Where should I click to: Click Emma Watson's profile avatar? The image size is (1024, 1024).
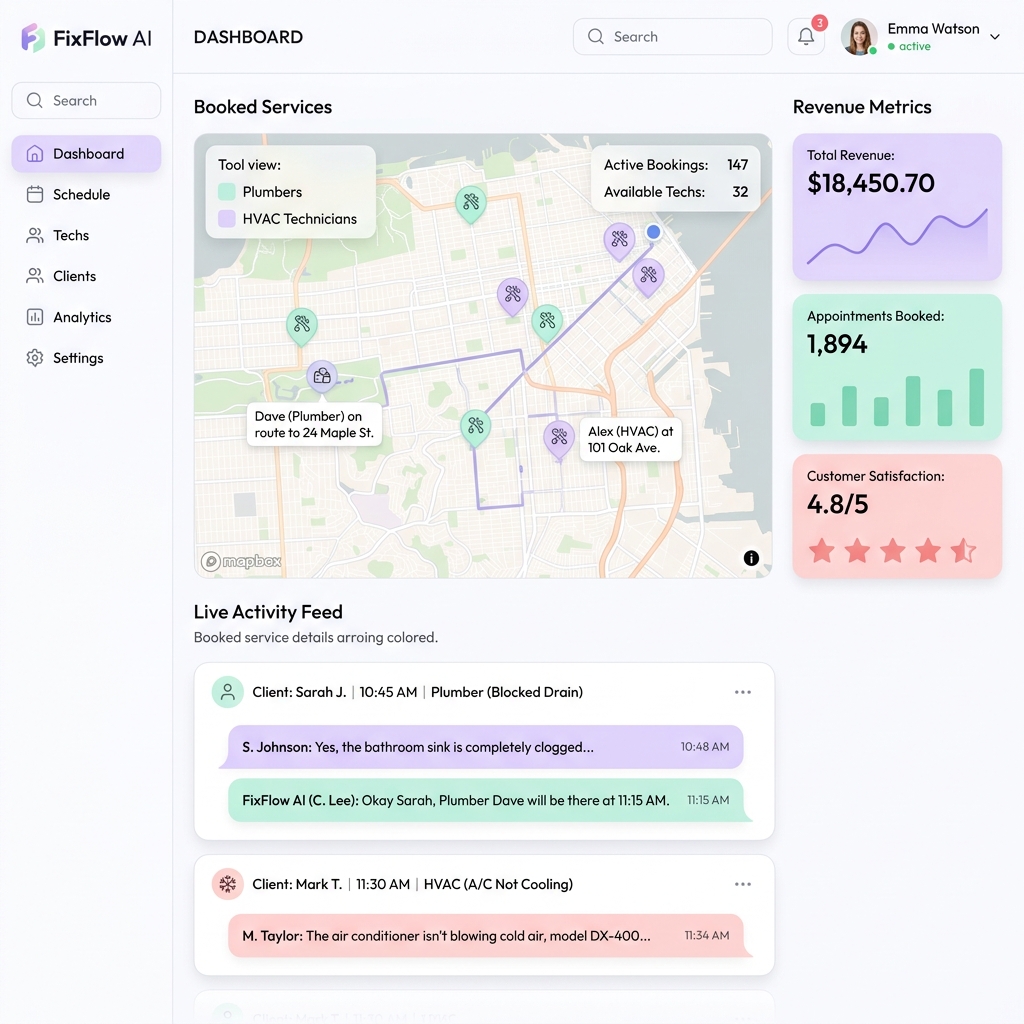pos(859,37)
